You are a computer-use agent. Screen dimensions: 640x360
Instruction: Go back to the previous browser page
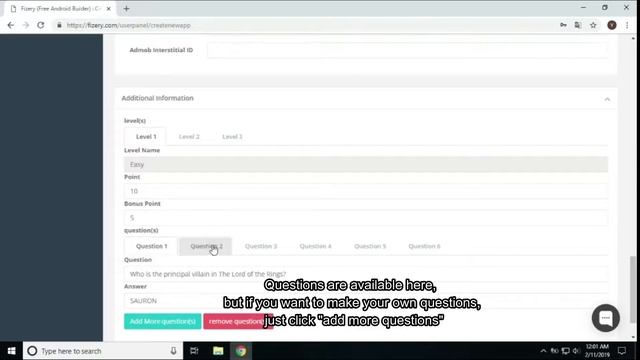(x=11, y=25)
